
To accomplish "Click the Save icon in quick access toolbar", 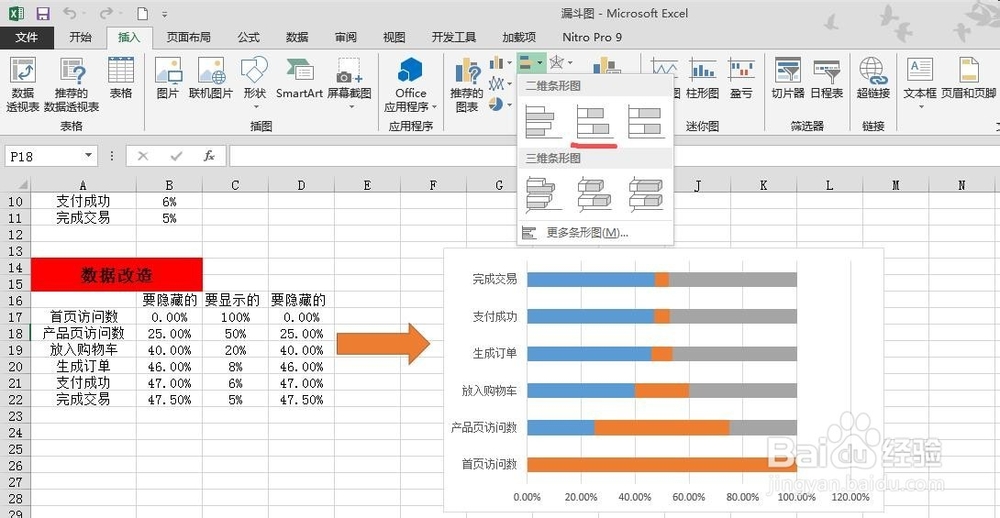I will [43, 13].
